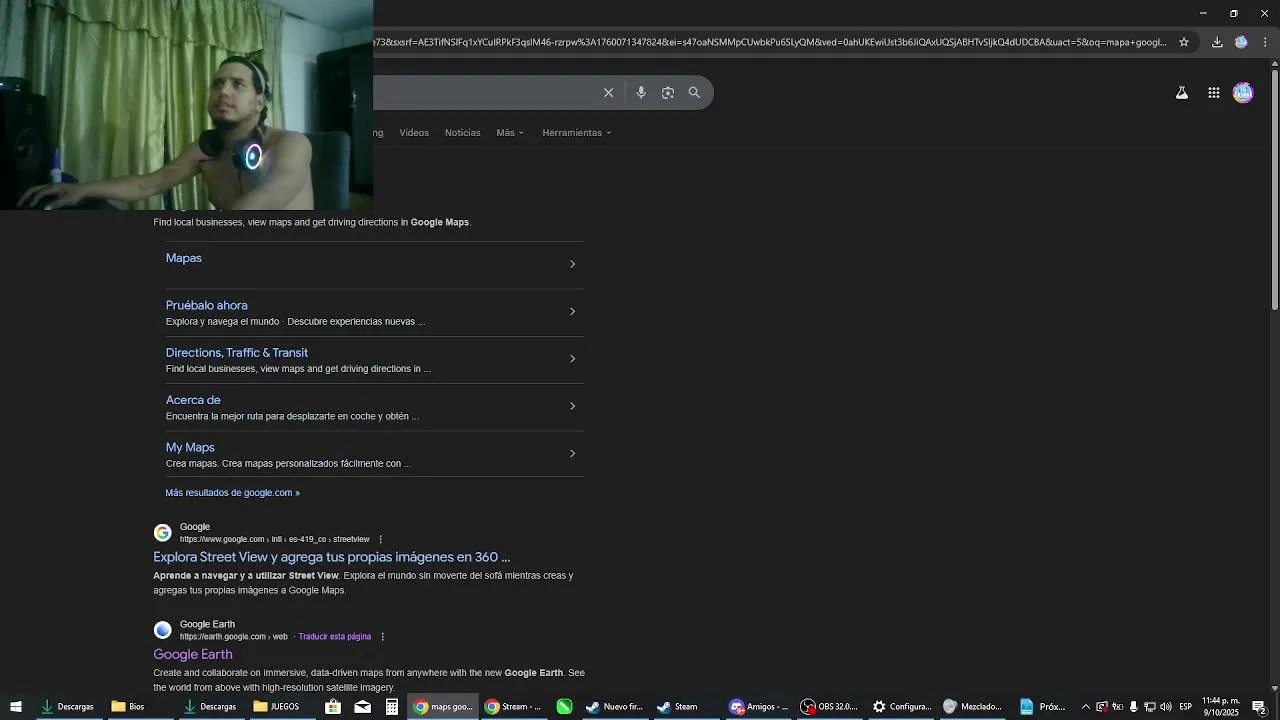Viewport: 1280px width, 720px height.
Task: Switch to maps goo... Chrome taskbar window
Action: click(443, 707)
